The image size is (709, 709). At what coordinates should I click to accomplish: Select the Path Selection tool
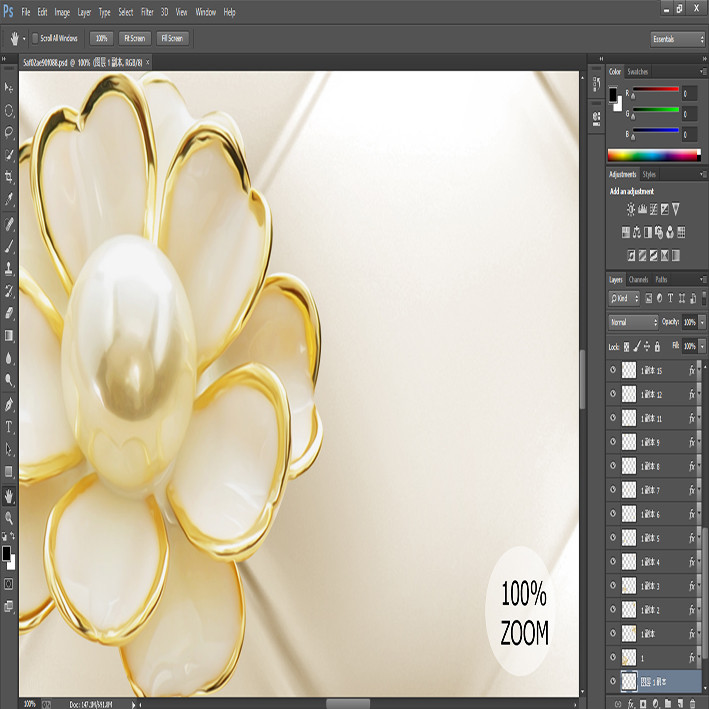[x=9, y=449]
